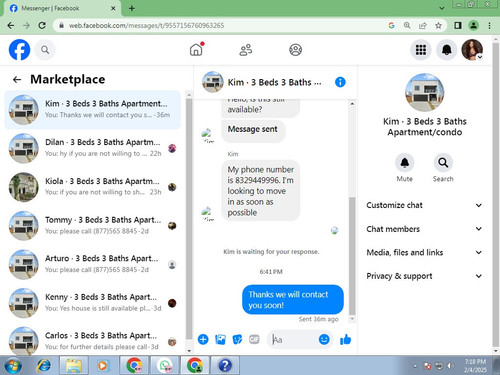Open Internet Explorer from taskbar
500x375 pixels.
pos(44,365)
